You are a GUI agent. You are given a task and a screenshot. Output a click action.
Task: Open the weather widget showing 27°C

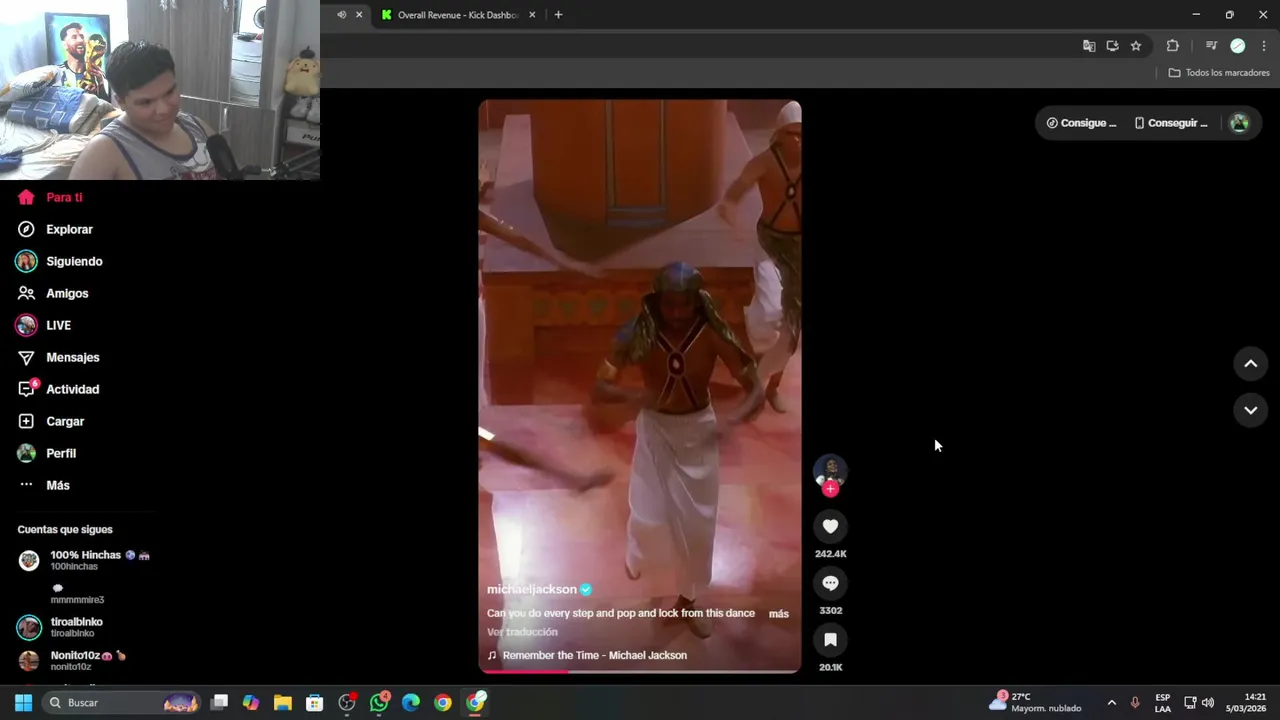(1036, 703)
